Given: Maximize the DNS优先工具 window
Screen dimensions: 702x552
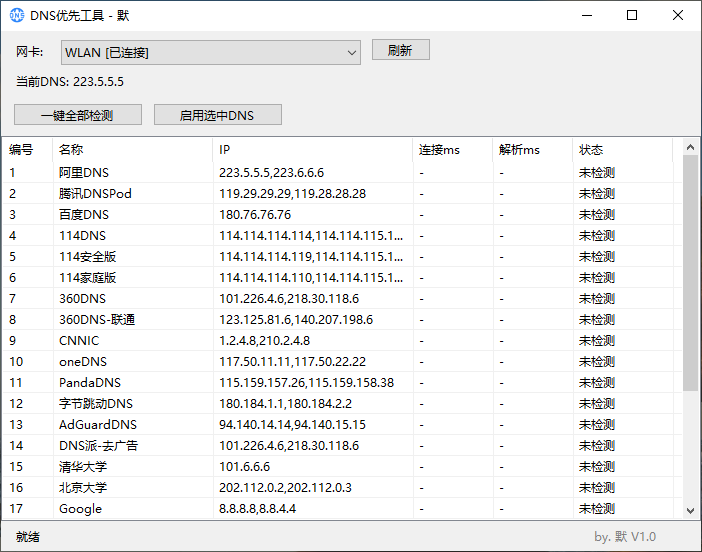Looking at the screenshot, I should click(x=632, y=15).
